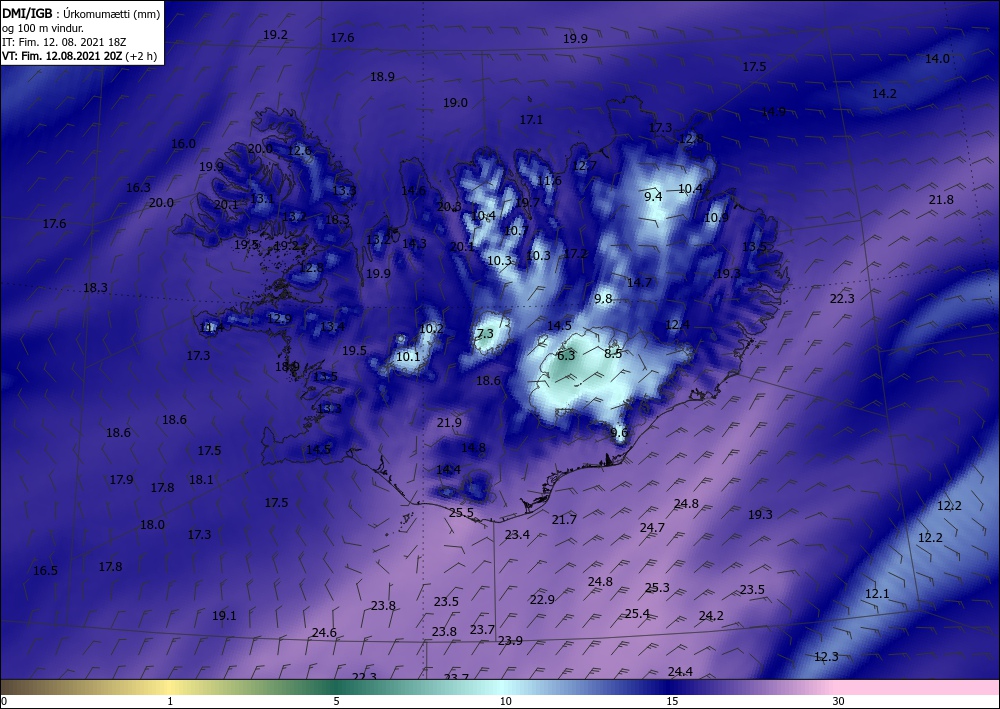The height and width of the screenshot is (709, 1000).
Task: Click the 9.4 value in the northeast
Action: 653,196
